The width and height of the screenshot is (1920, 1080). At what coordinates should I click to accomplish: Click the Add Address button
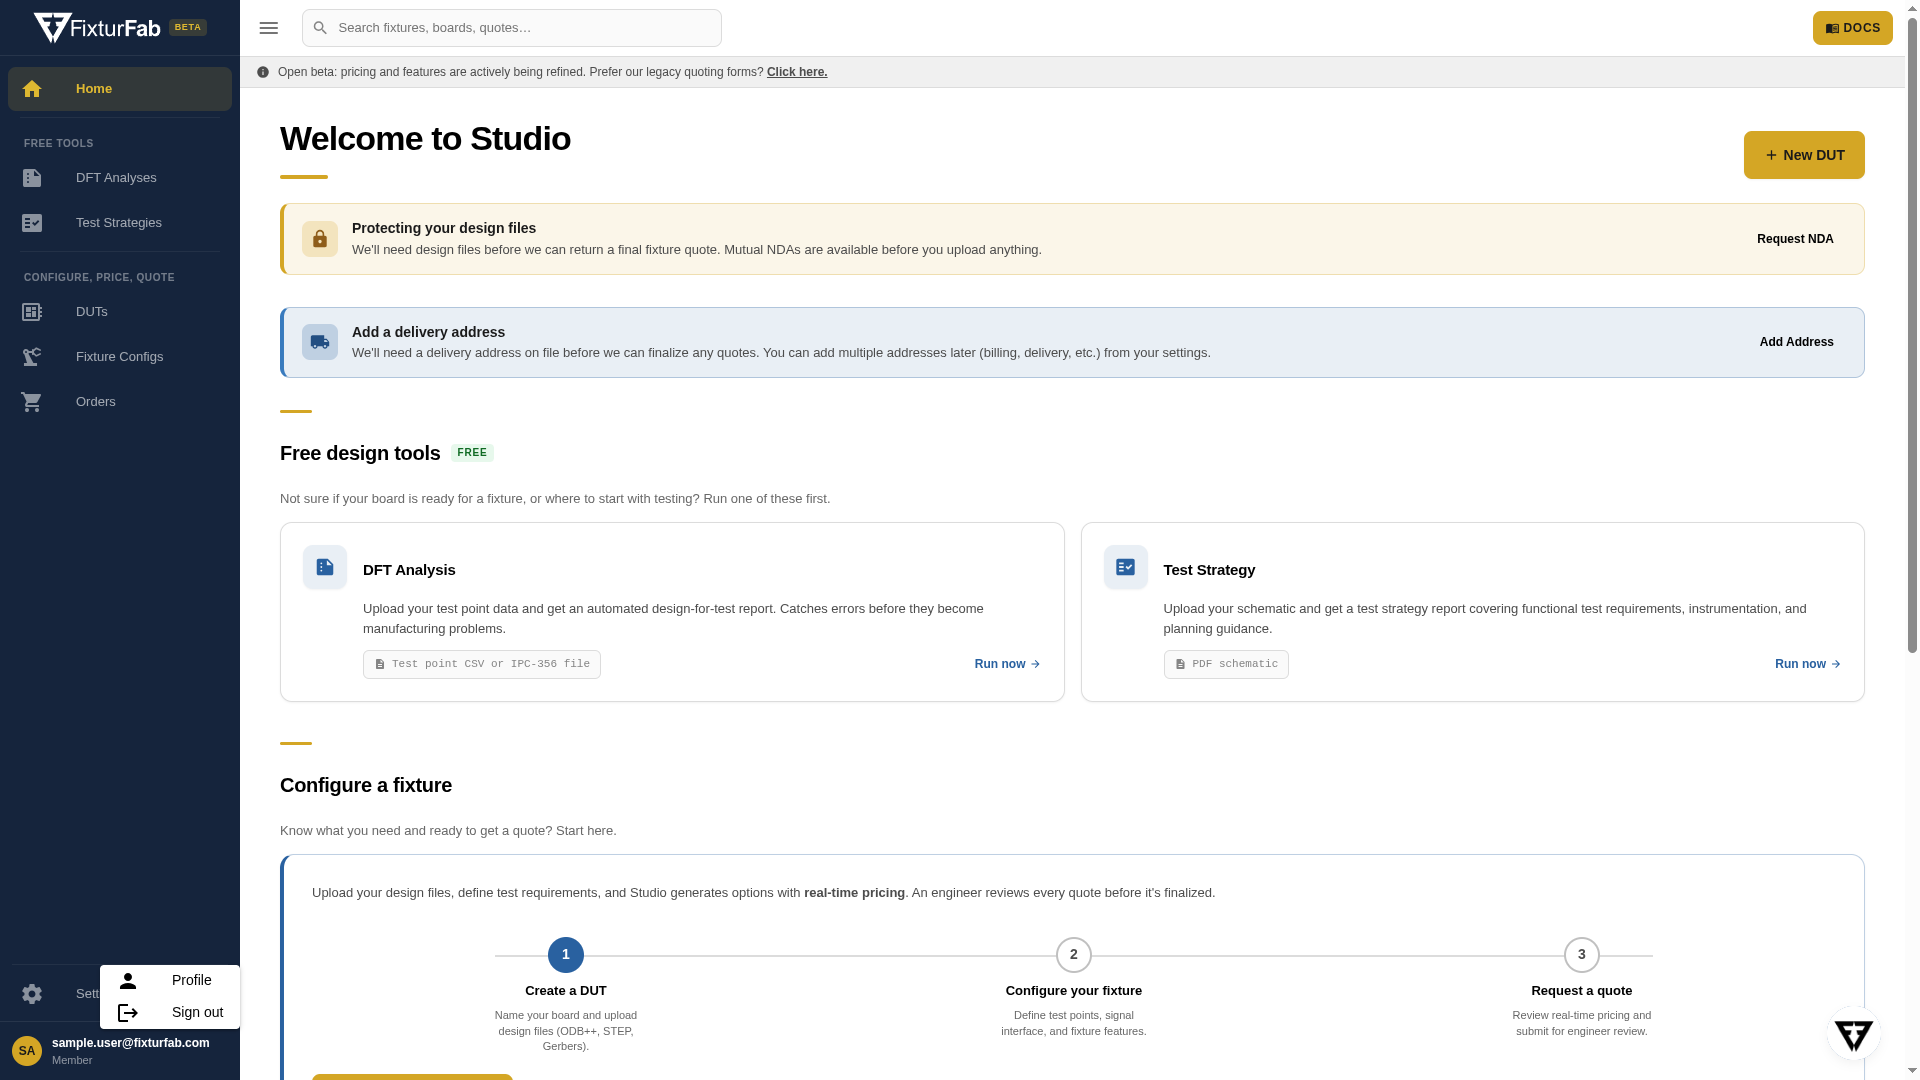click(x=1796, y=342)
